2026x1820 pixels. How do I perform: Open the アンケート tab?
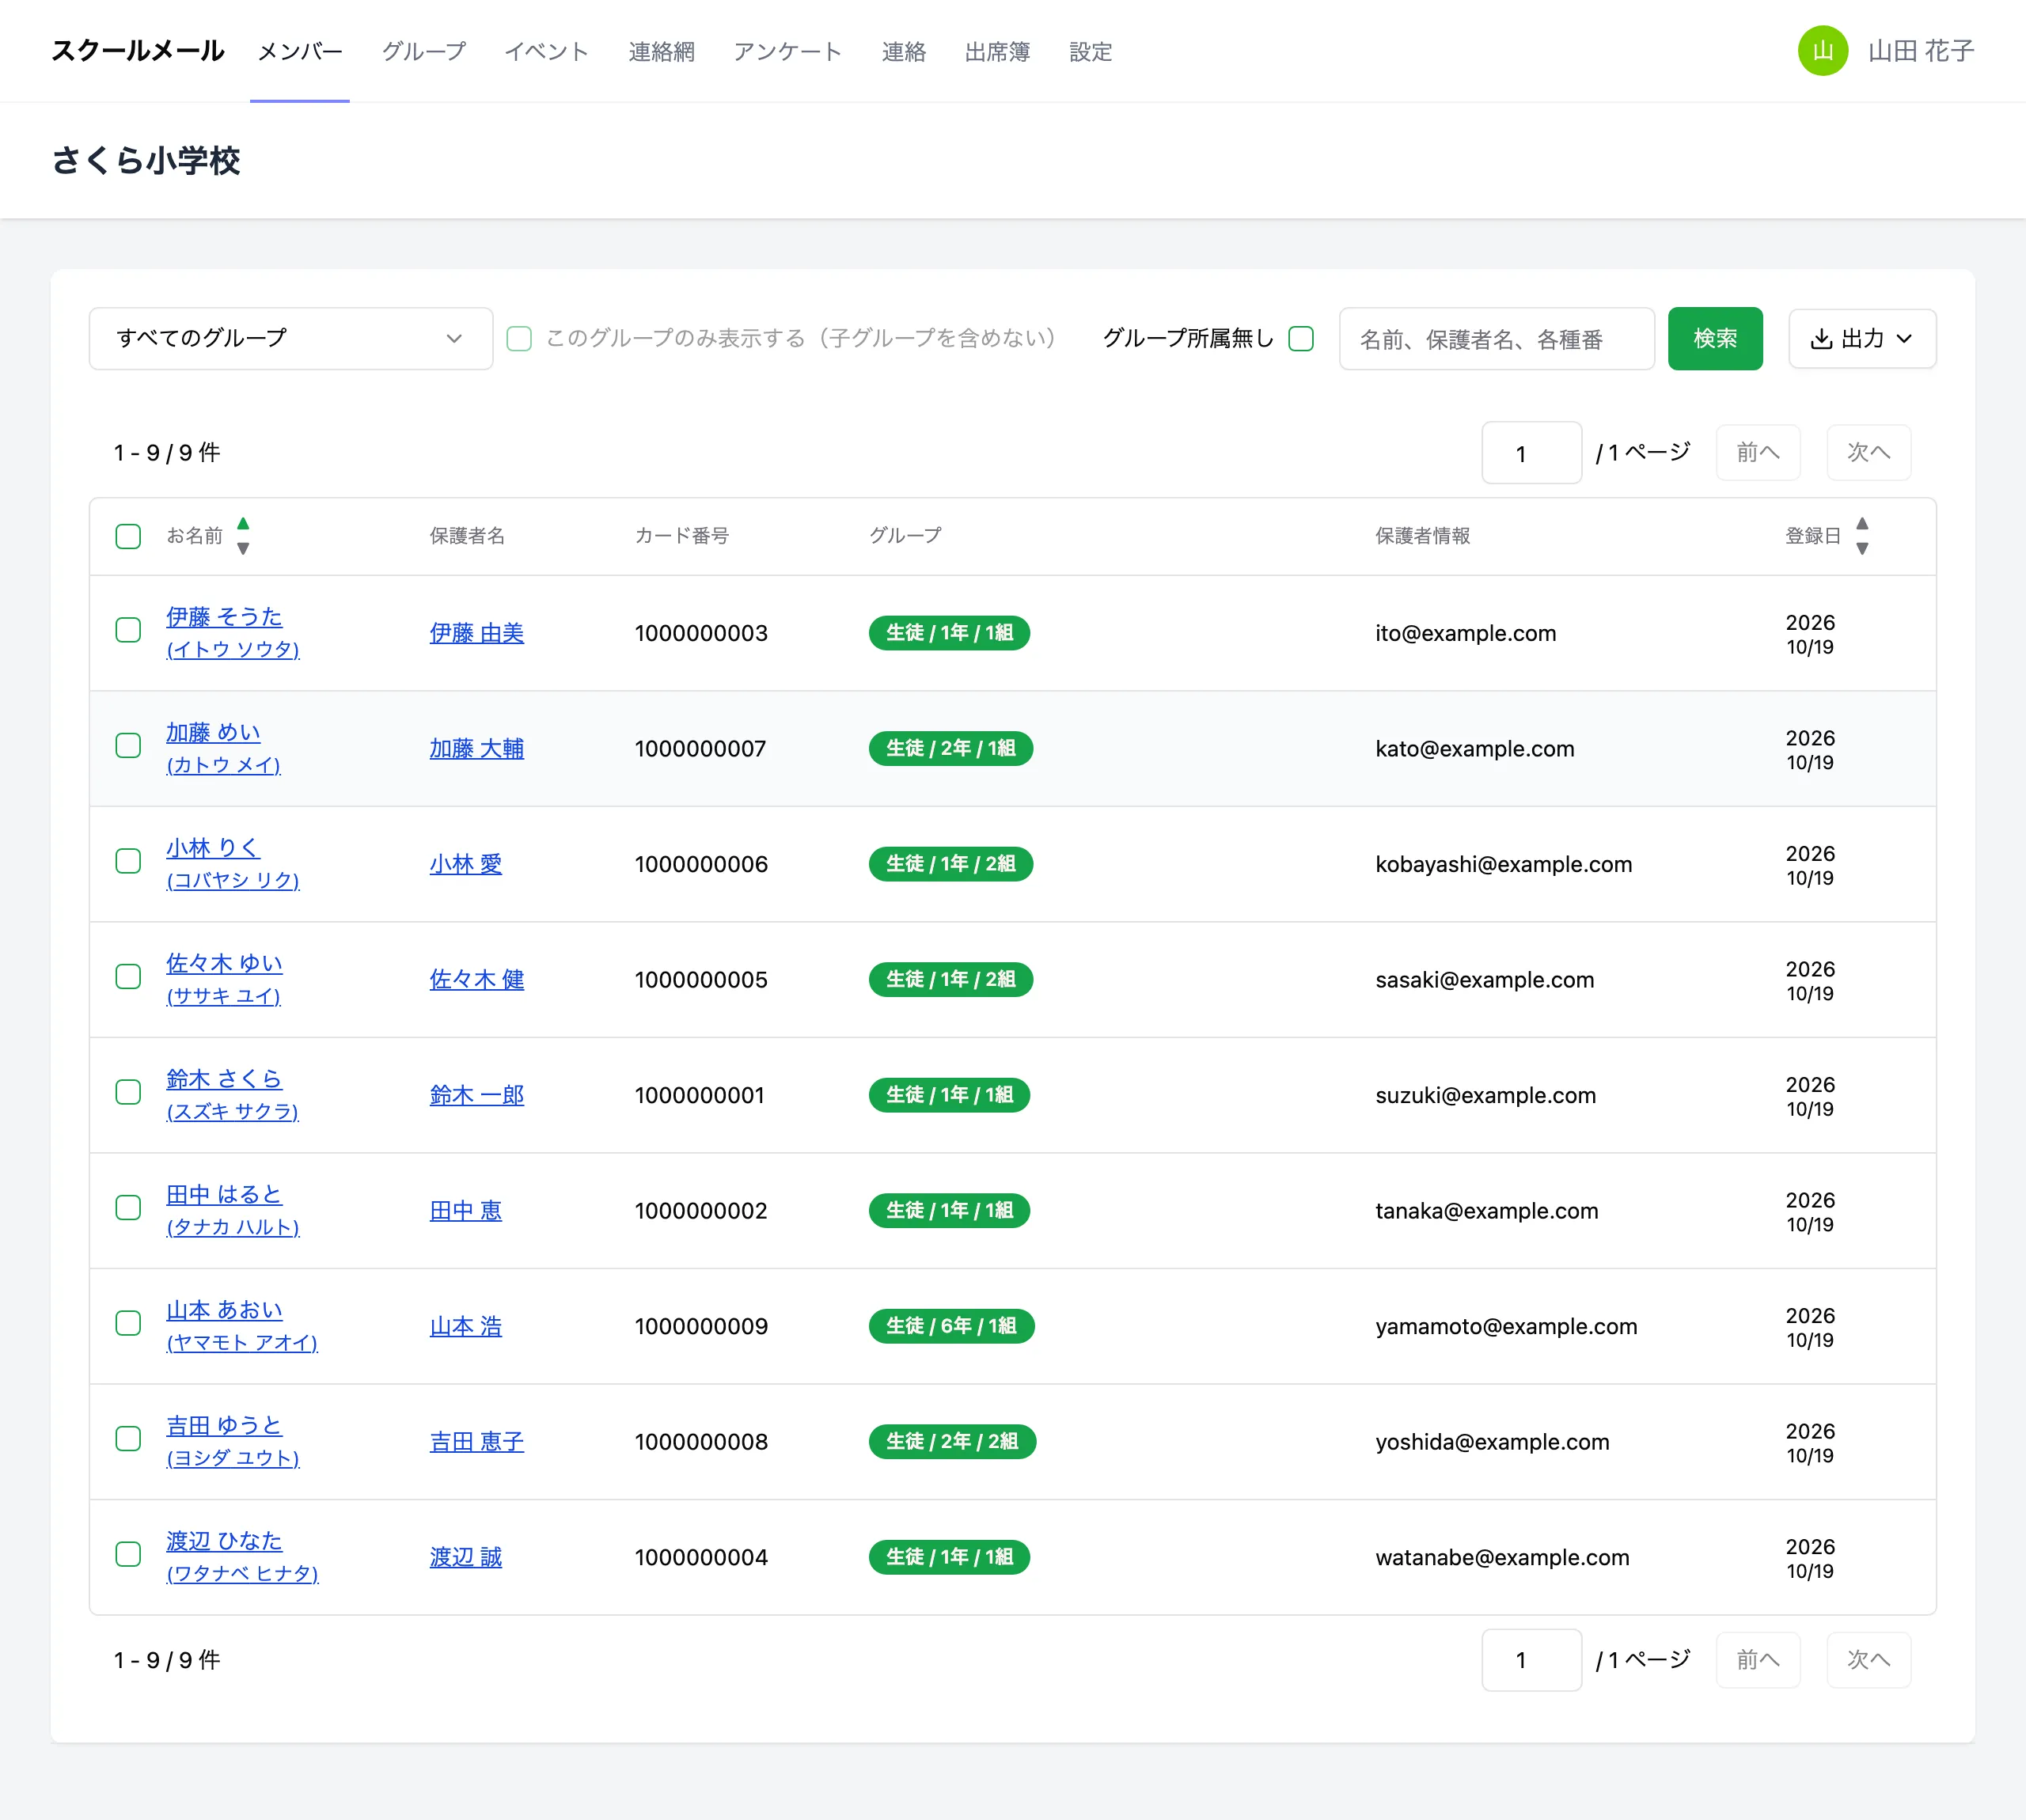[788, 51]
